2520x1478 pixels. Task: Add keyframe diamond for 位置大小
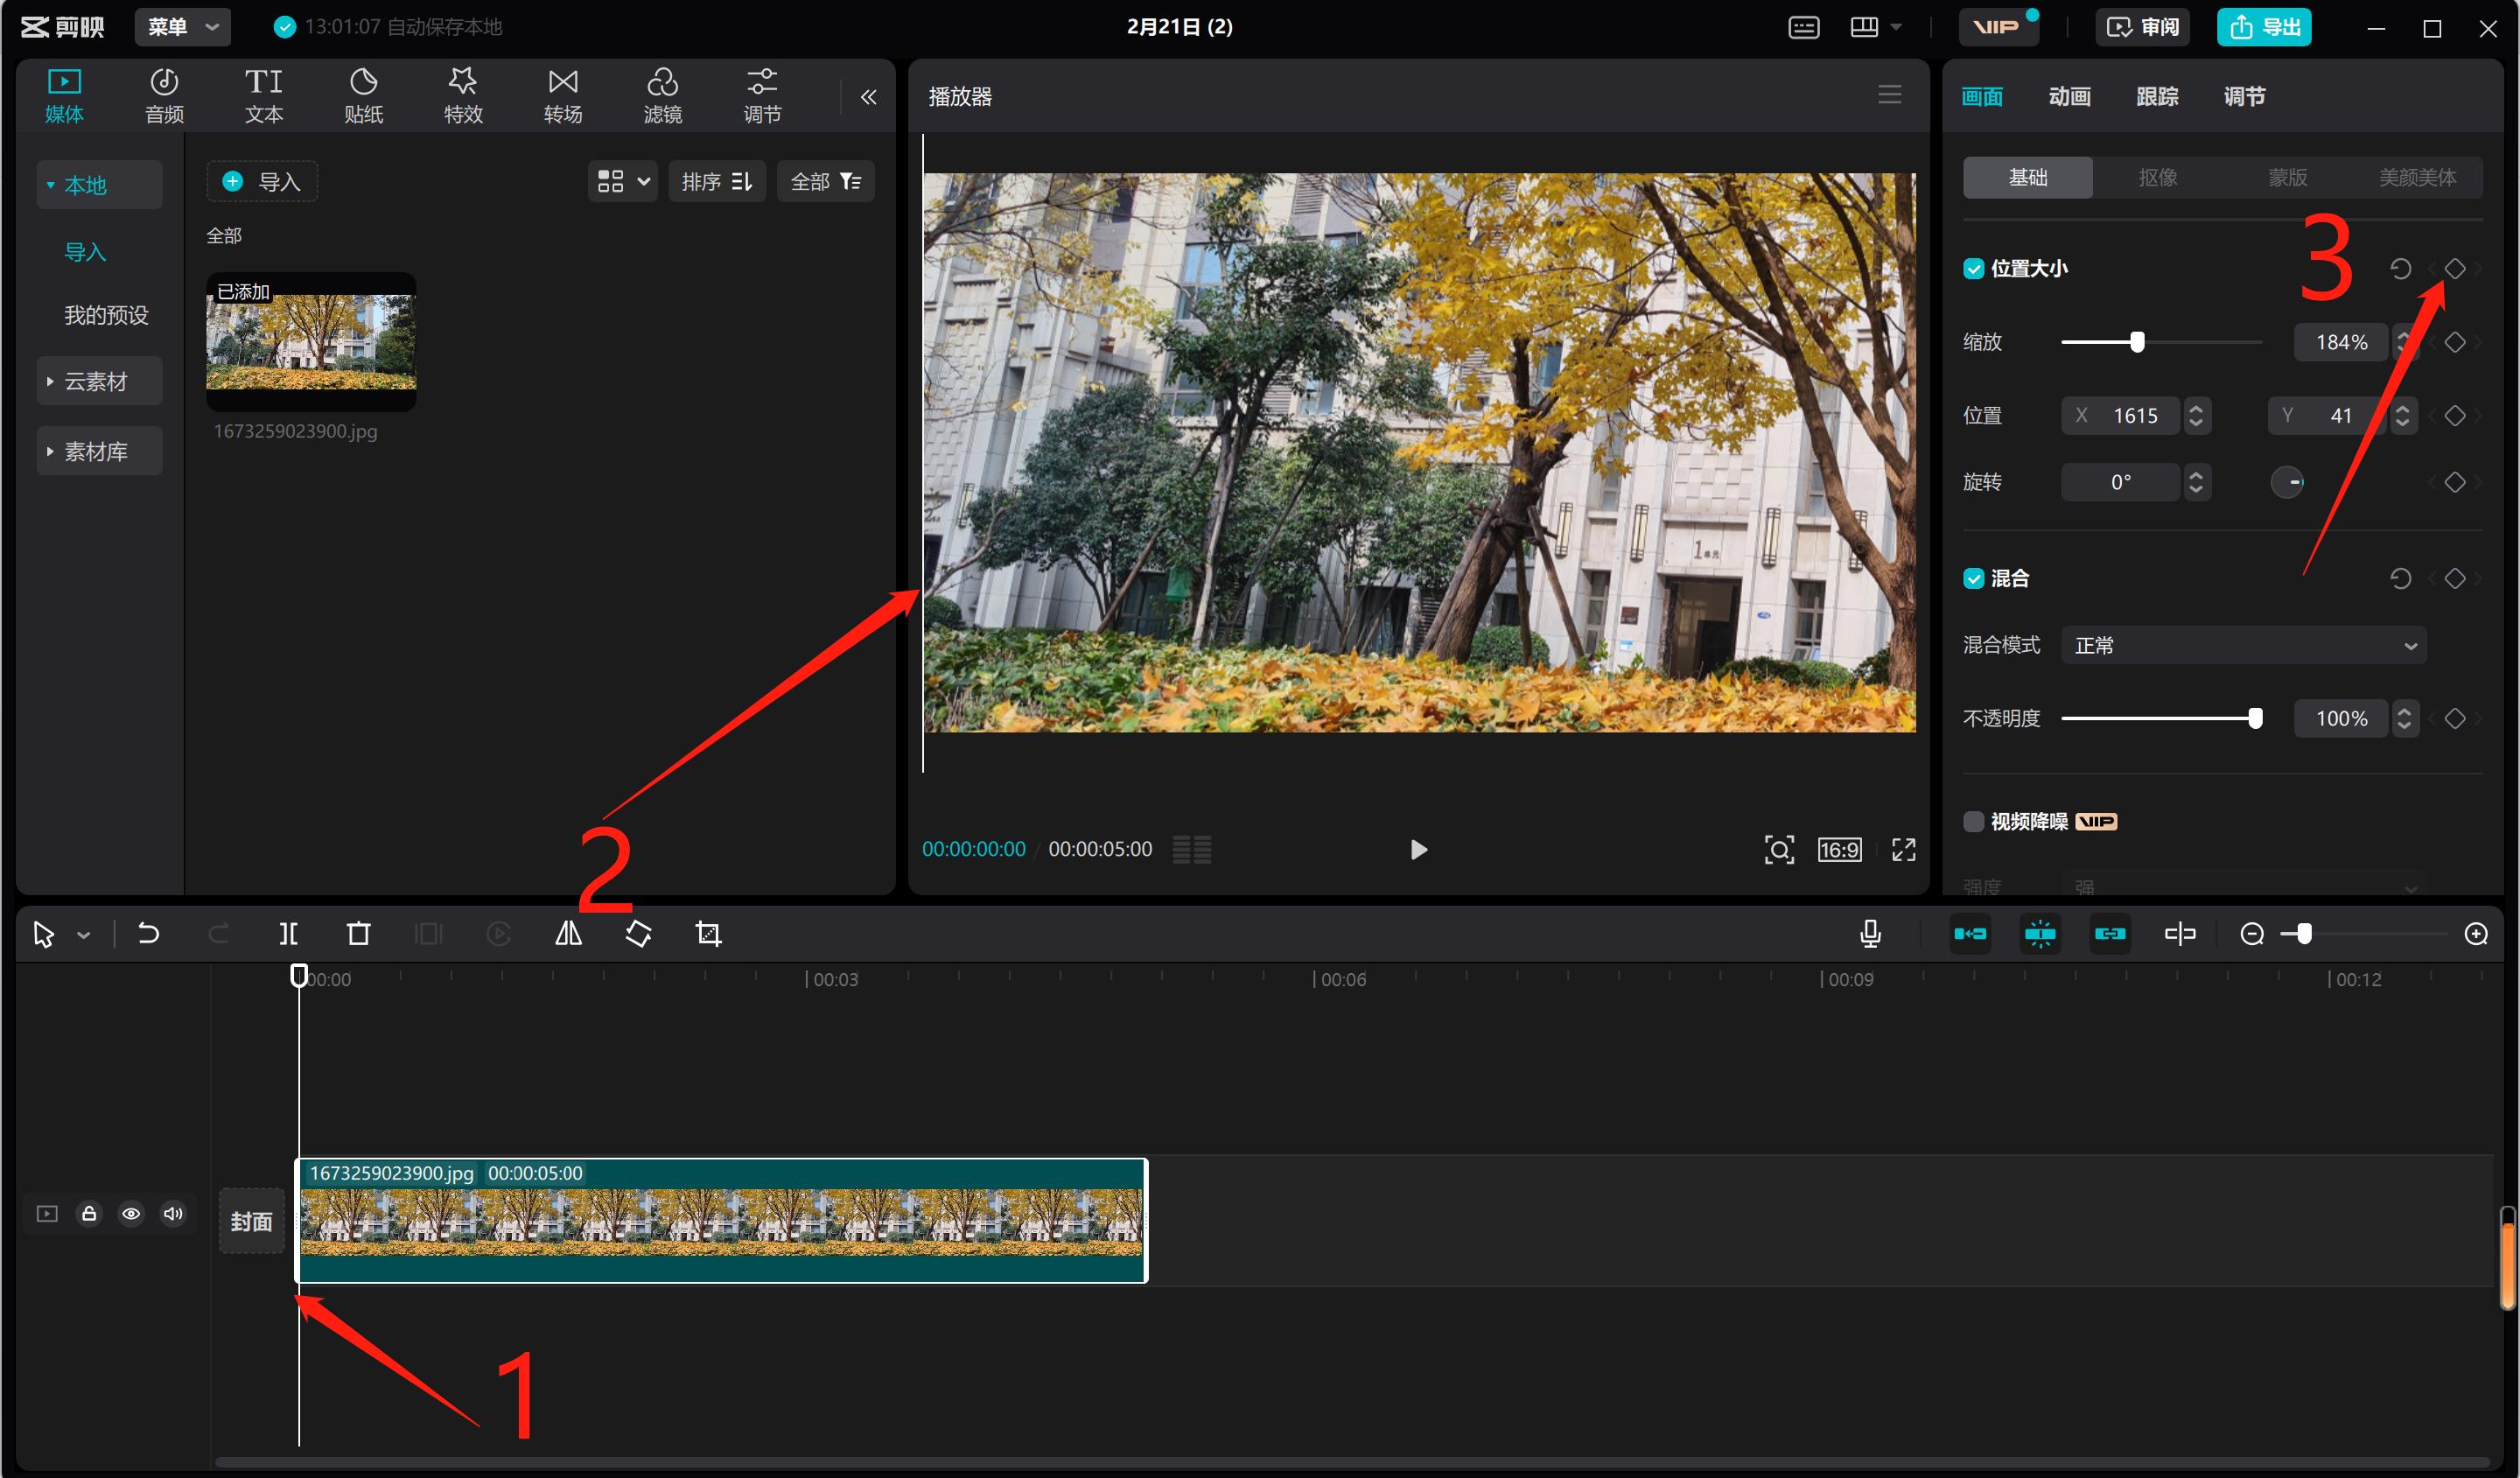click(2454, 268)
